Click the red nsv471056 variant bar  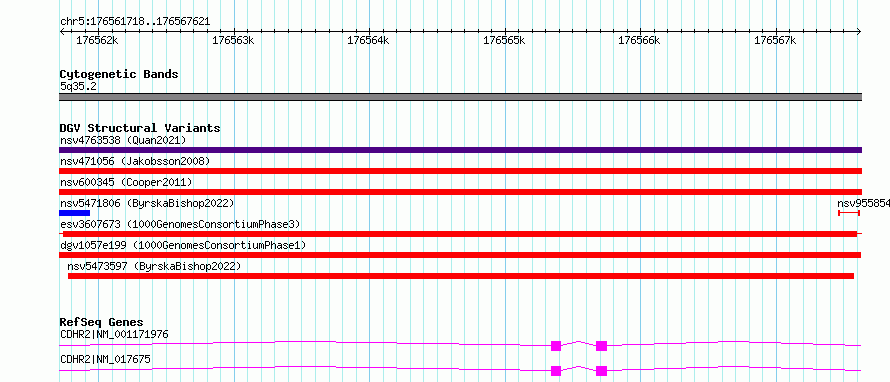tap(460, 171)
